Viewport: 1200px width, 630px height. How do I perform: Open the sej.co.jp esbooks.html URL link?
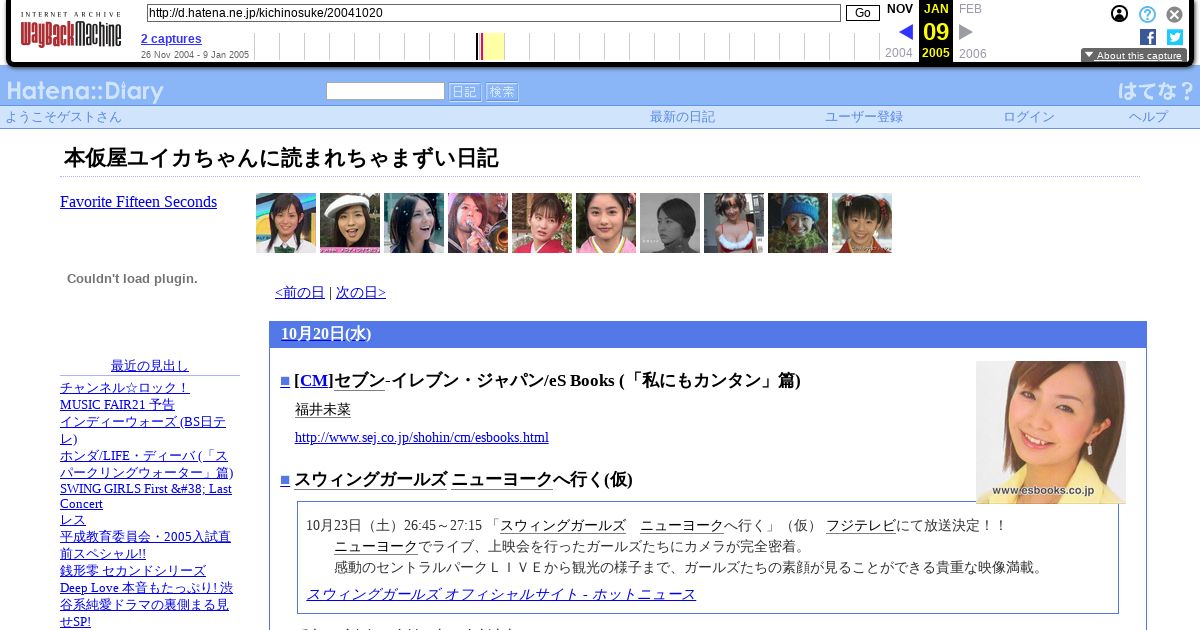422,438
